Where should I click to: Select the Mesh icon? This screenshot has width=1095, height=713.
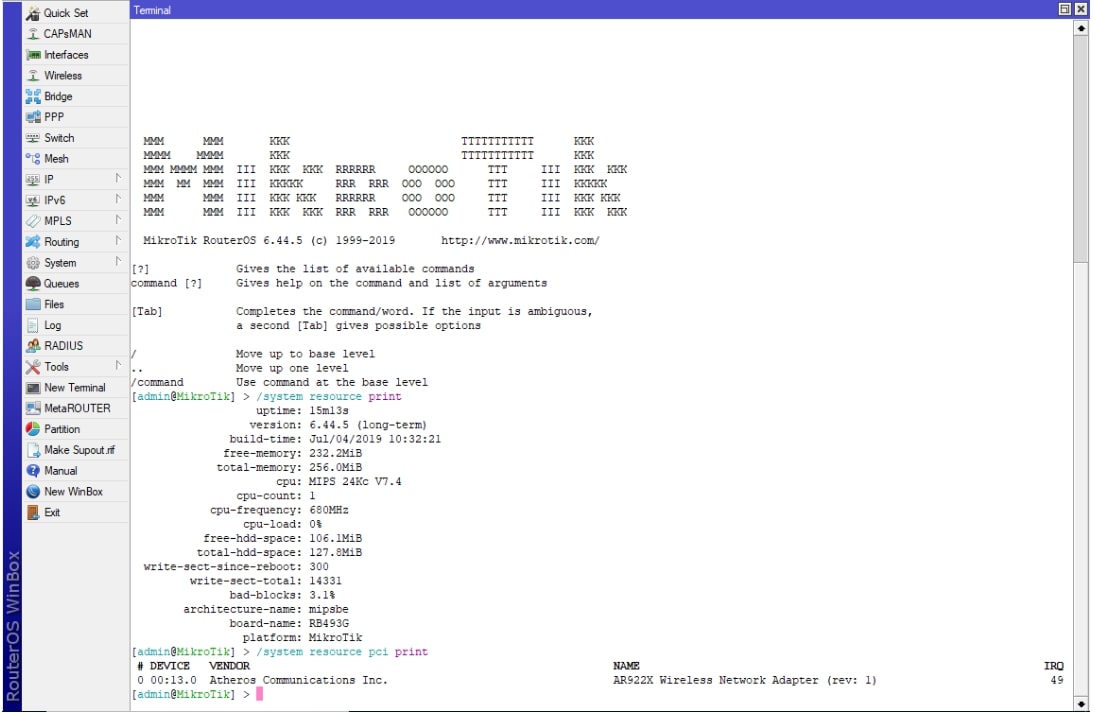click(x=33, y=159)
